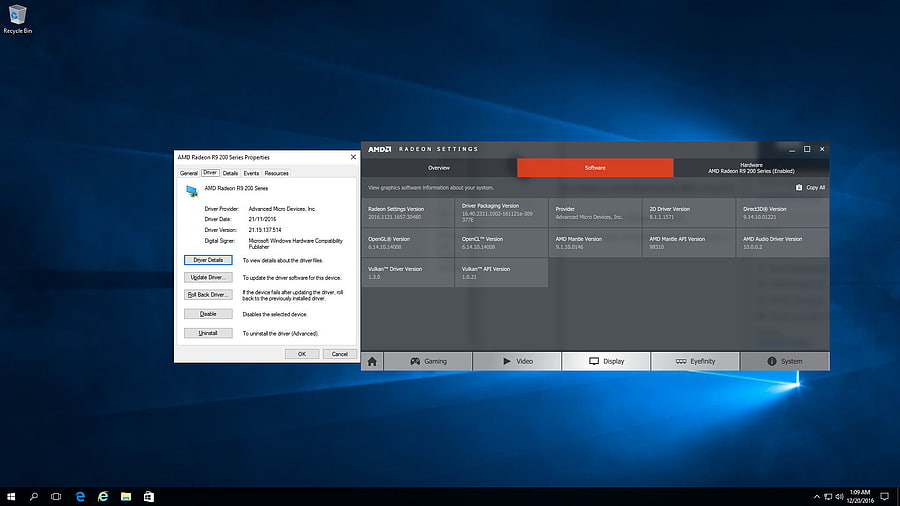
Task: Select the Driver tab in Properties dialog
Action: click(x=210, y=173)
